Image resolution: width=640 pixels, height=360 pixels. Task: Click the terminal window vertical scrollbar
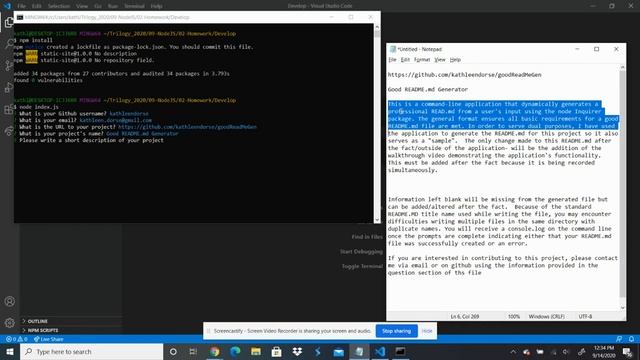377,123
